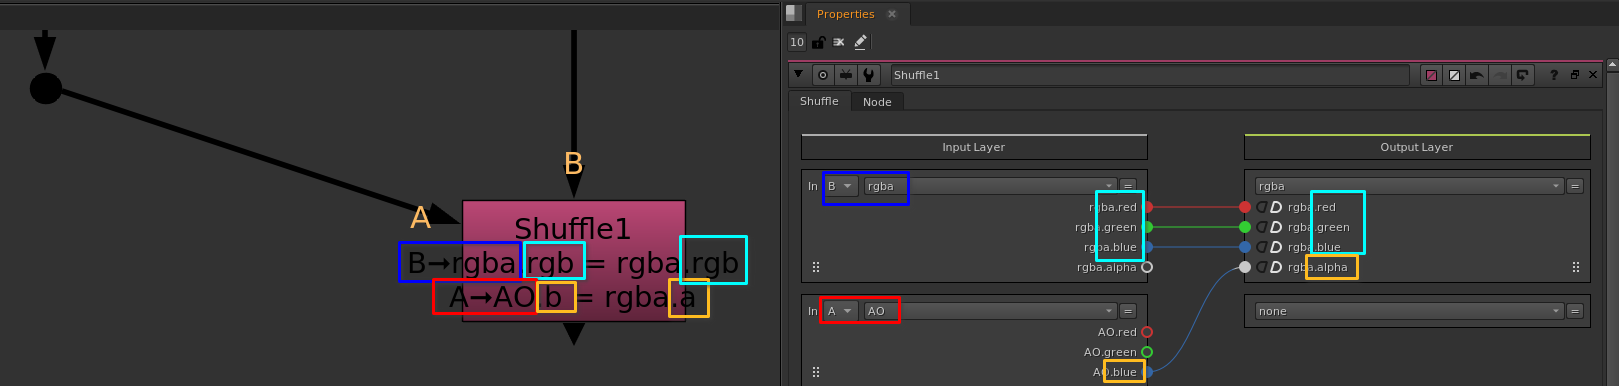Click drag handle in the output rgba layer box

tap(1576, 267)
